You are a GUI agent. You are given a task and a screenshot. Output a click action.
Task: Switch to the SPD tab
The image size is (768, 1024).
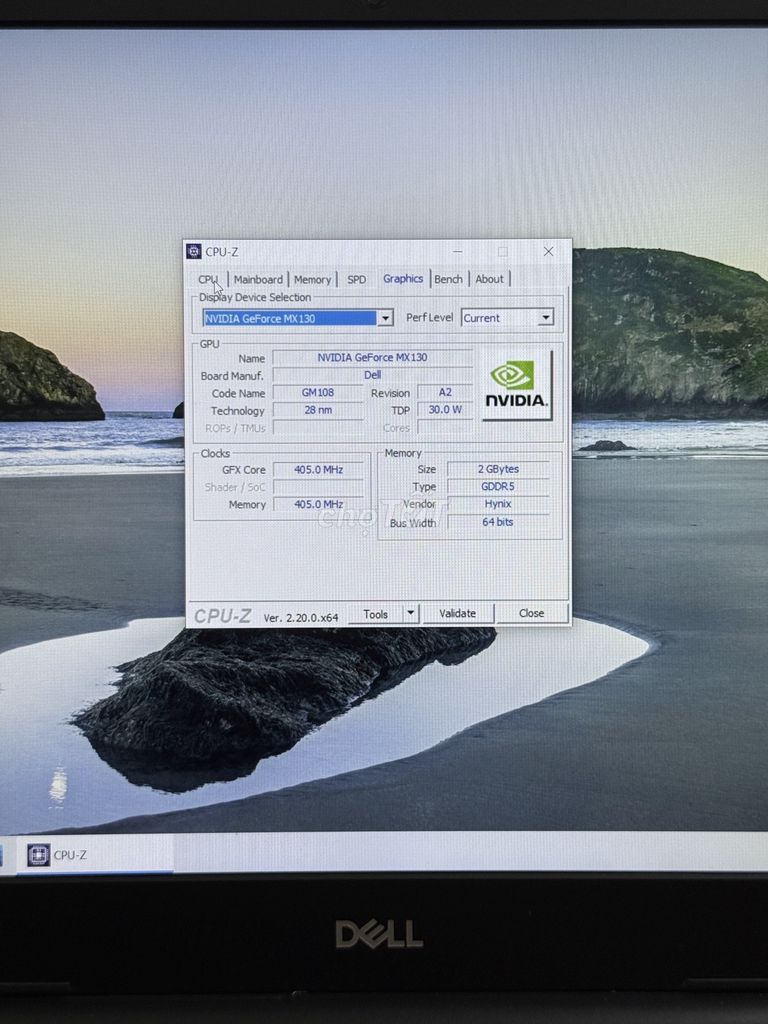357,280
